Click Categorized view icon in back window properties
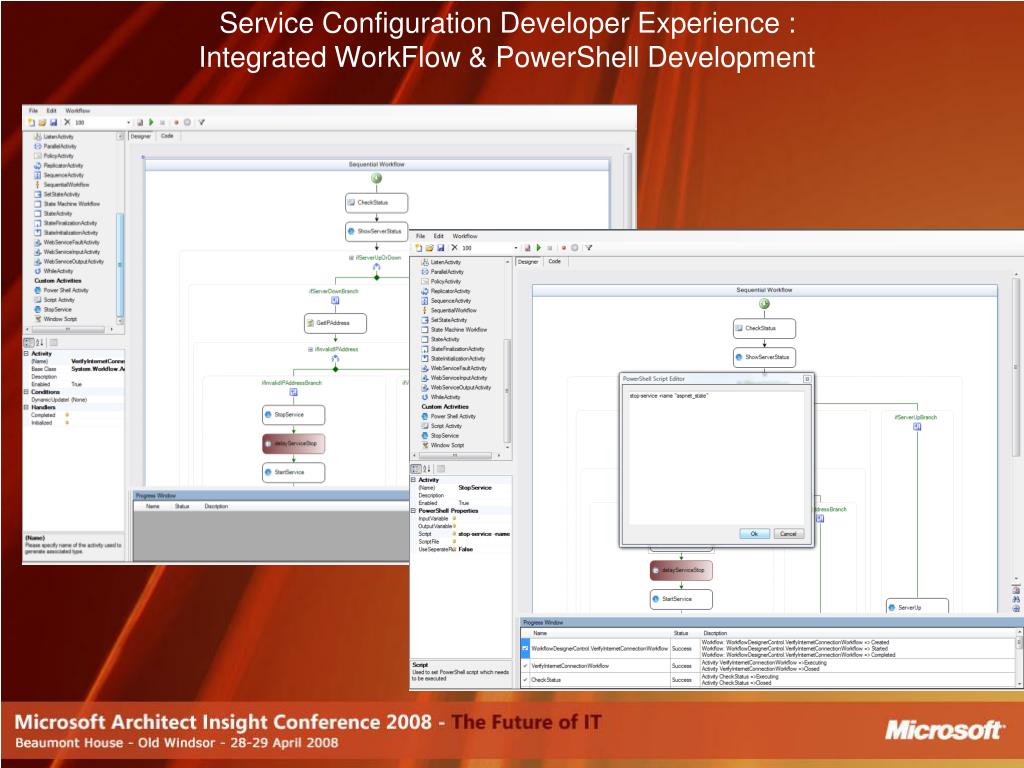This screenshot has width=1024, height=768. (x=29, y=342)
